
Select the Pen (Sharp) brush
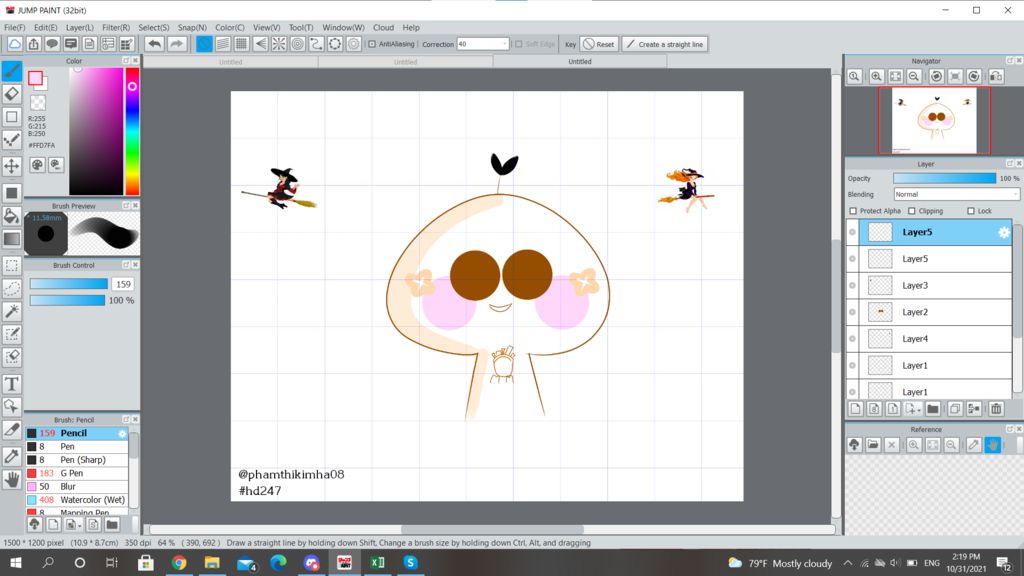click(x=77, y=460)
